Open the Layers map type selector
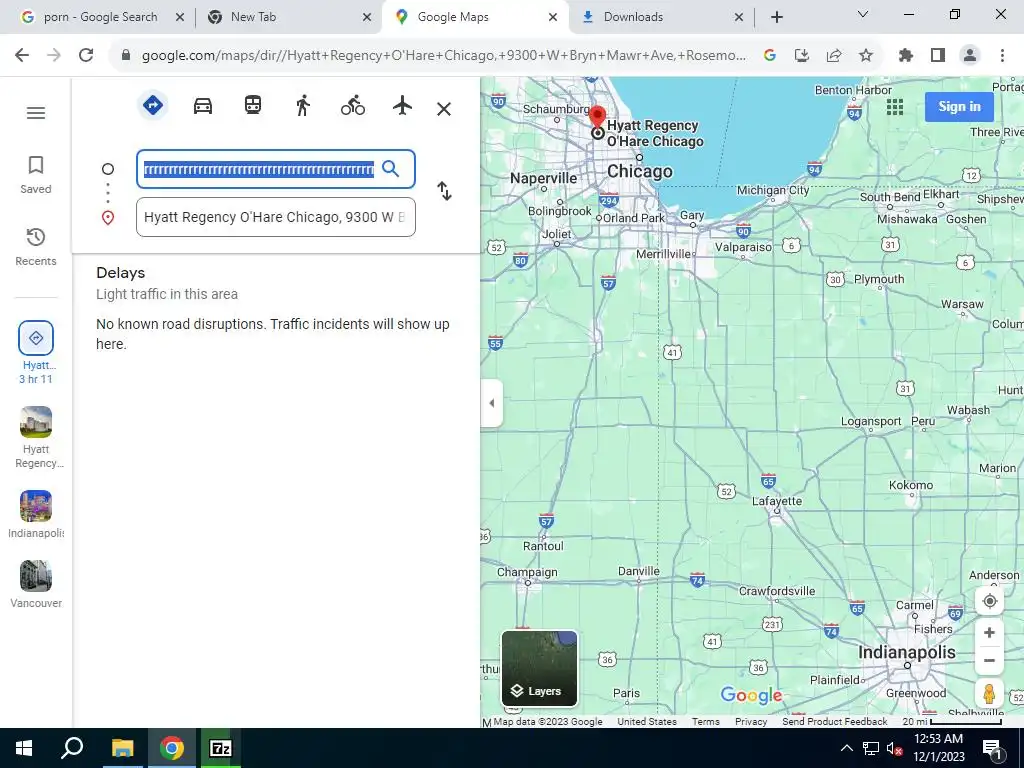 point(539,669)
